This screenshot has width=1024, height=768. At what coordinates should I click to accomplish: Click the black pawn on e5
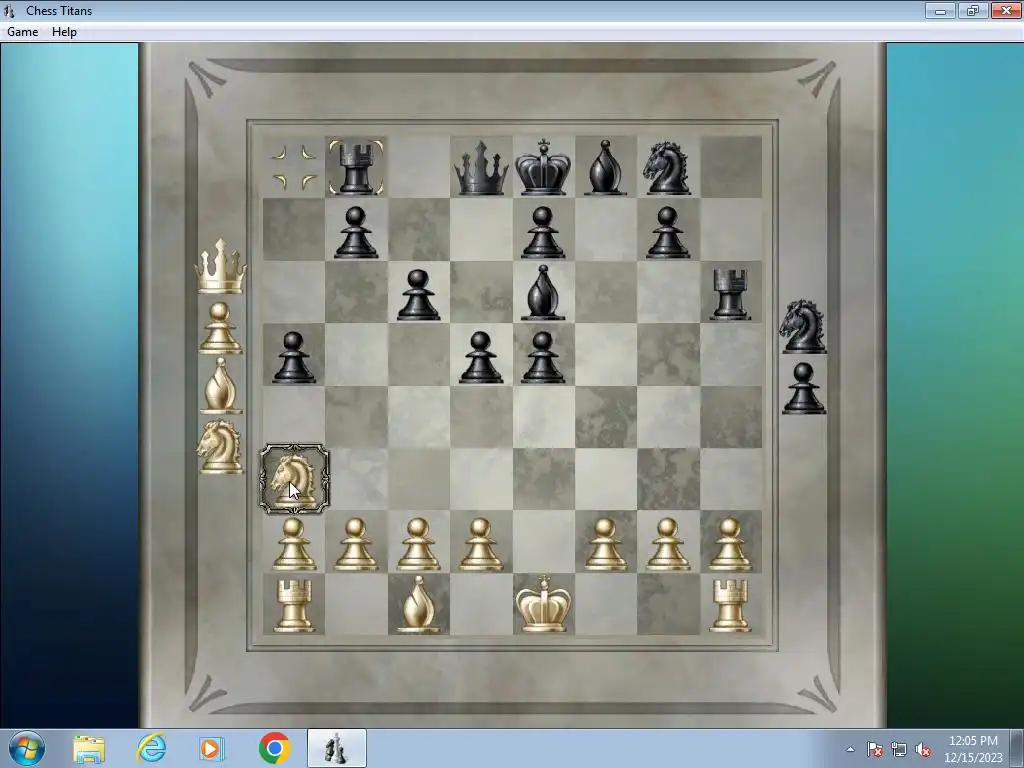point(543,357)
